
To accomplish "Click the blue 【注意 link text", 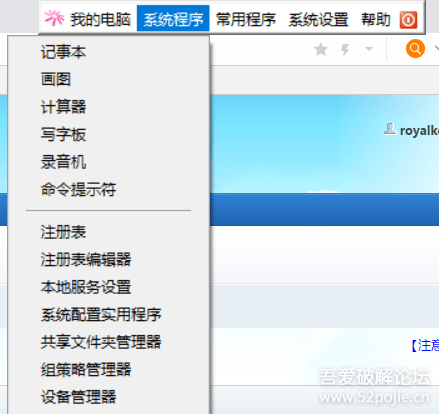I will 425,345.
